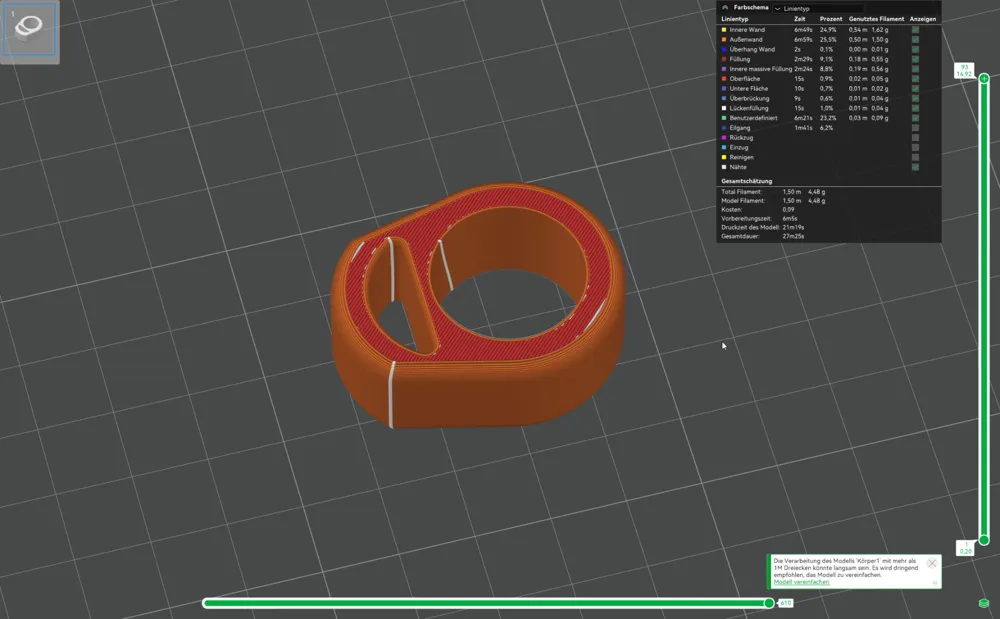Collapse the Farbschema legend panel
Viewport: 1000px width, 619px height.
tap(725, 8)
